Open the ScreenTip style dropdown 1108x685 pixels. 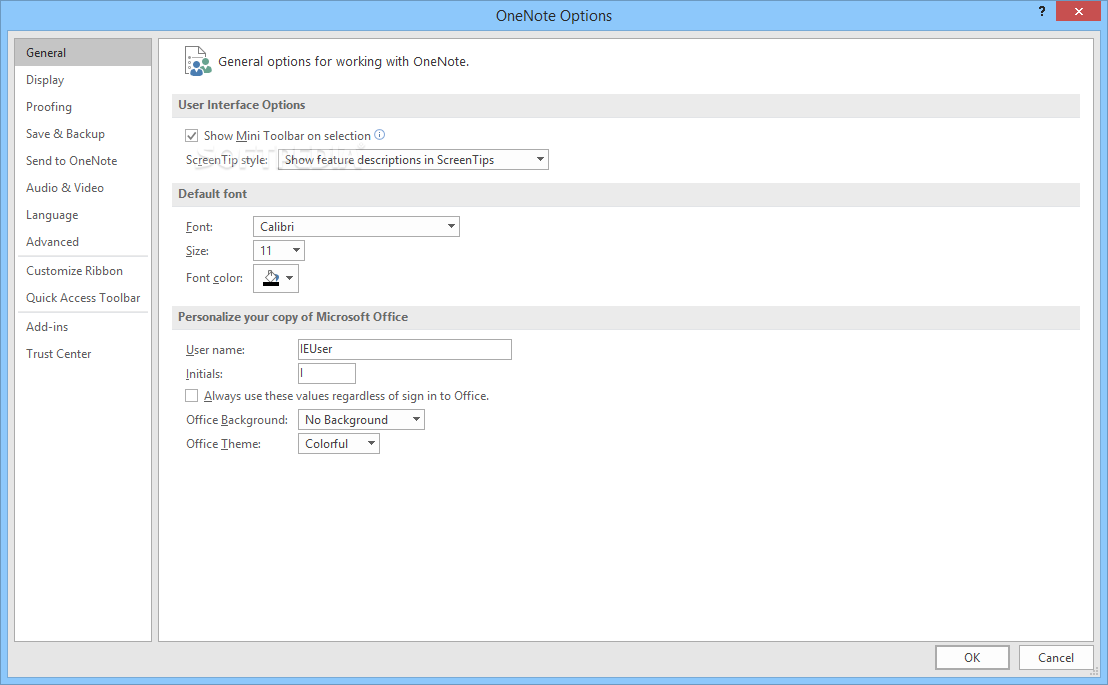413,160
